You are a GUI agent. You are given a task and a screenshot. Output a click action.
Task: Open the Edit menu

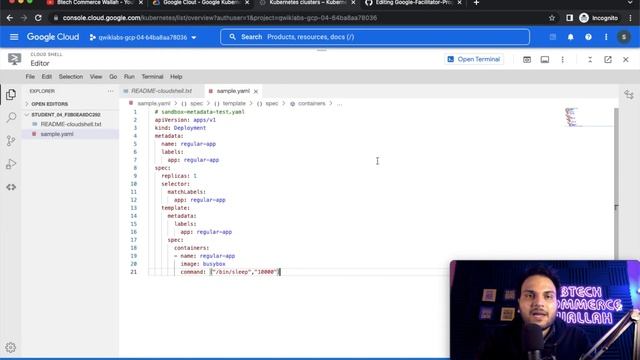47,77
